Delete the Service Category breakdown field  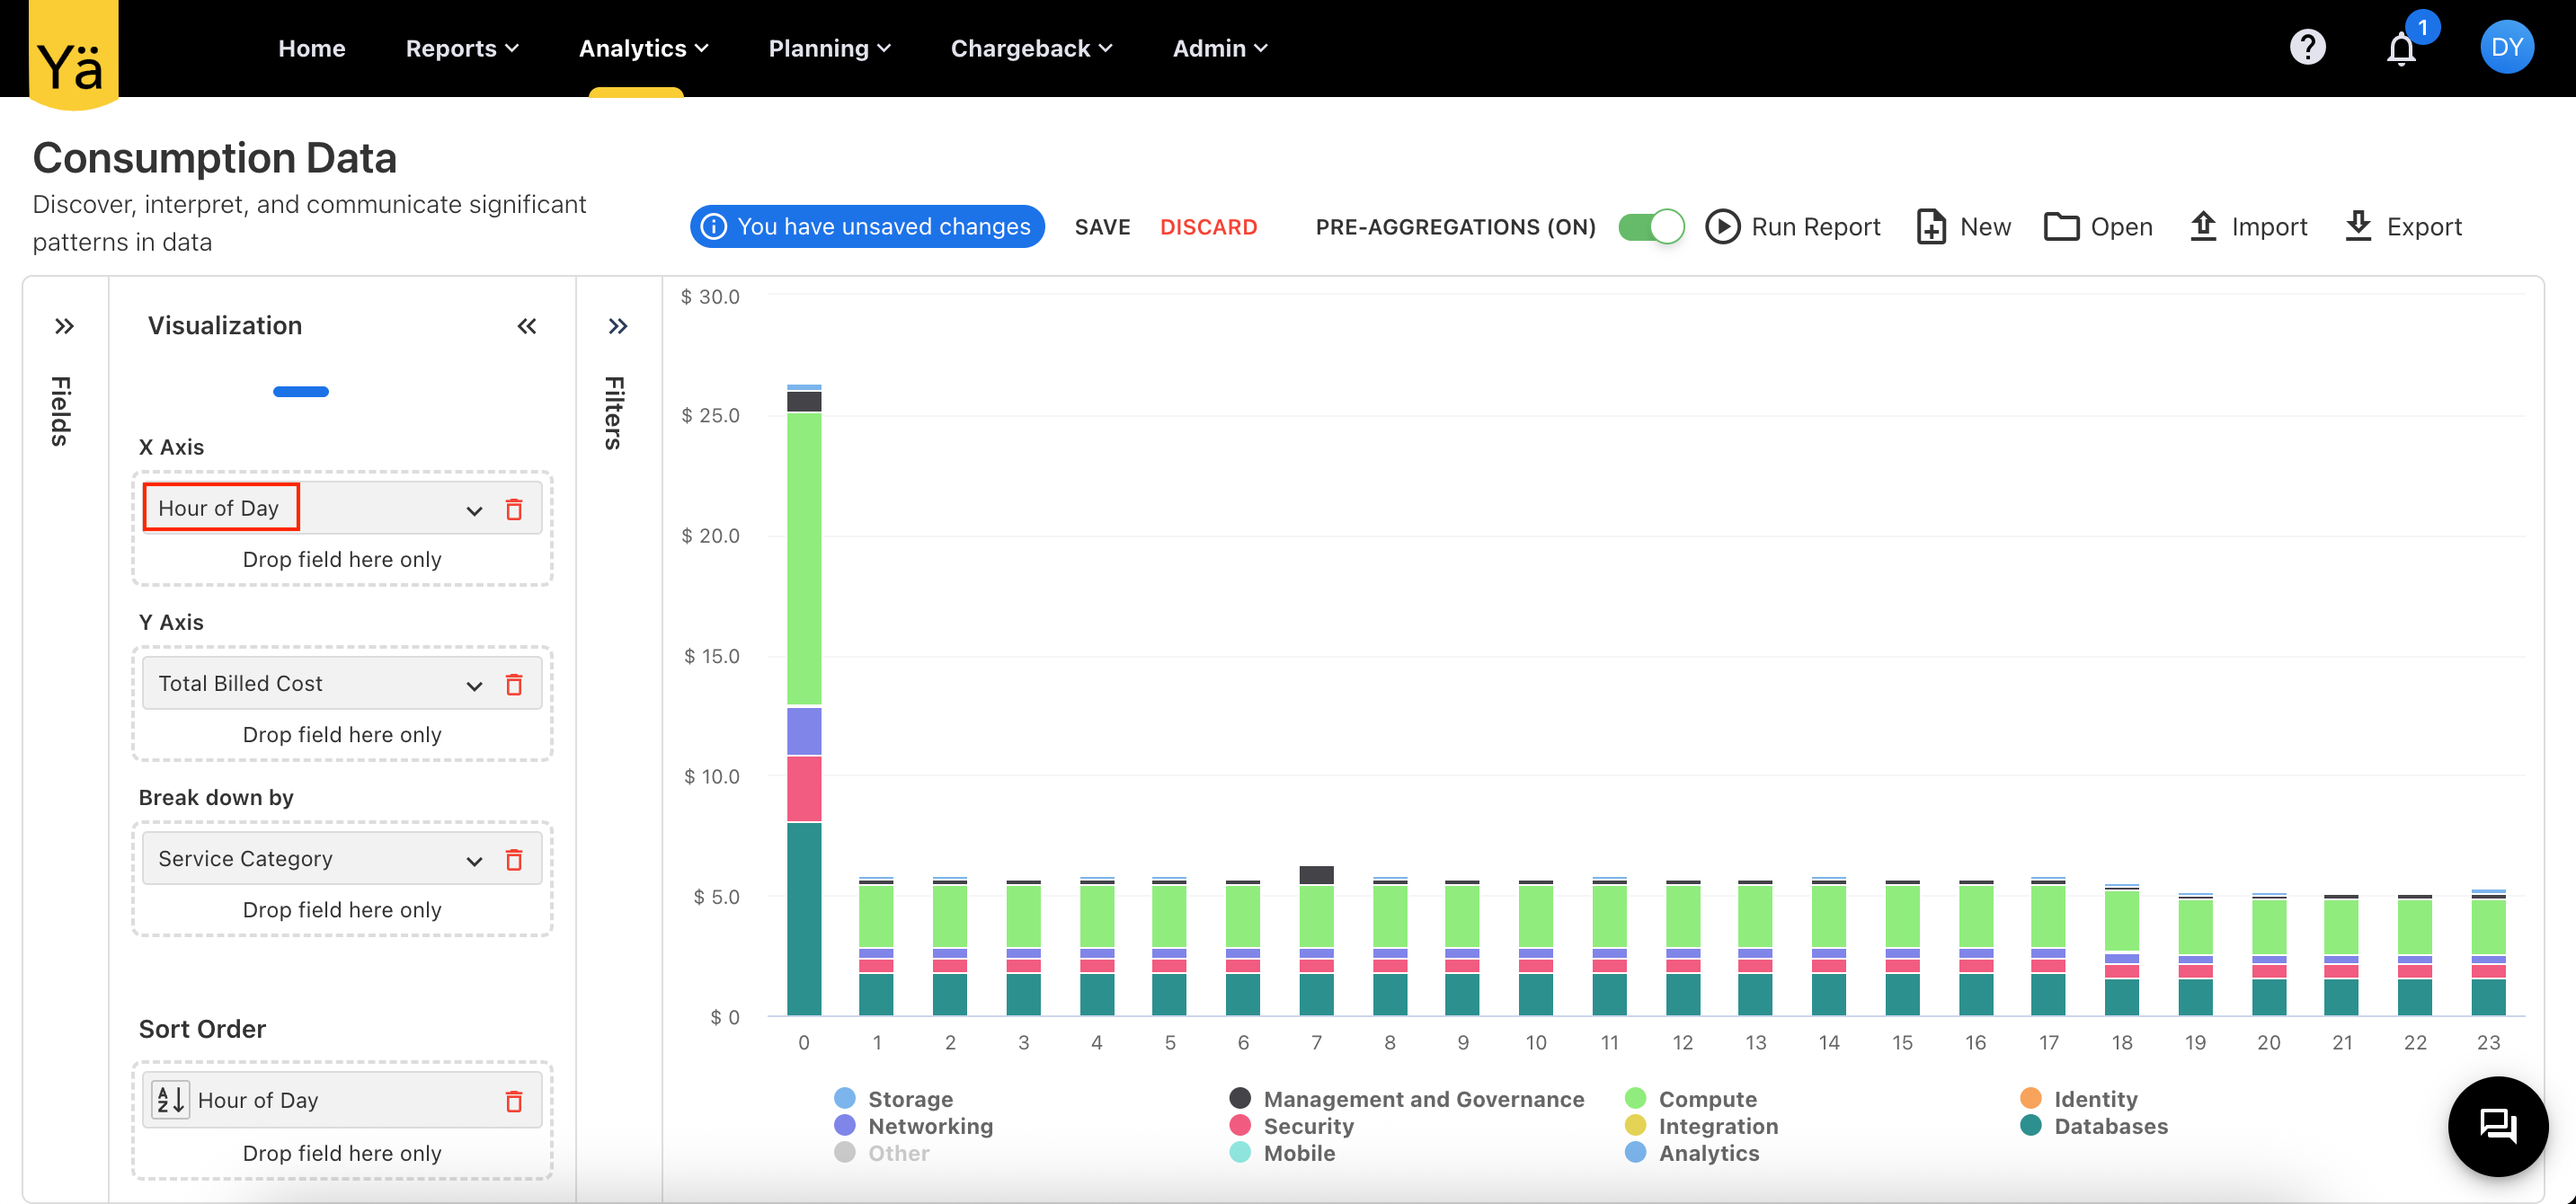pyautogui.click(x=516, y=858)
